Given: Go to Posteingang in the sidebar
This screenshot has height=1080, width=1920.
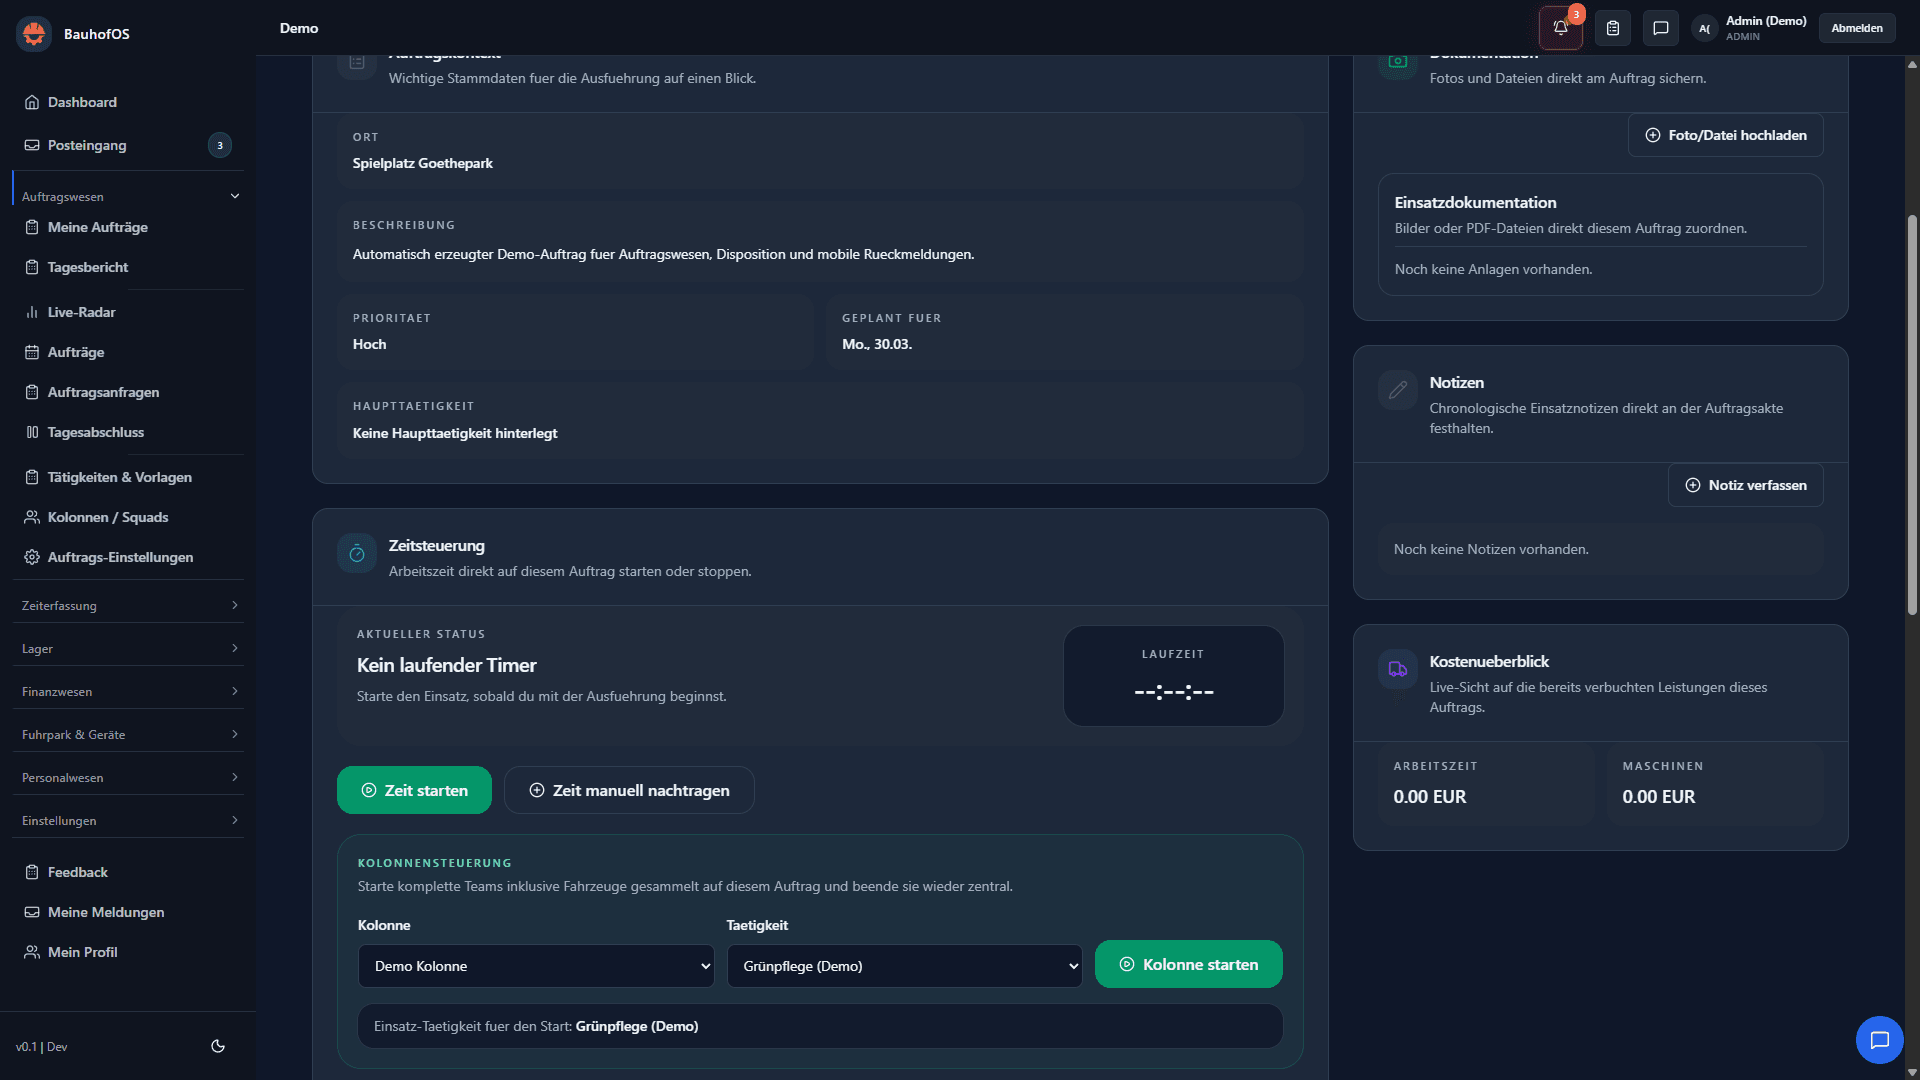Looking at the screenshot, I should point(87,145).
